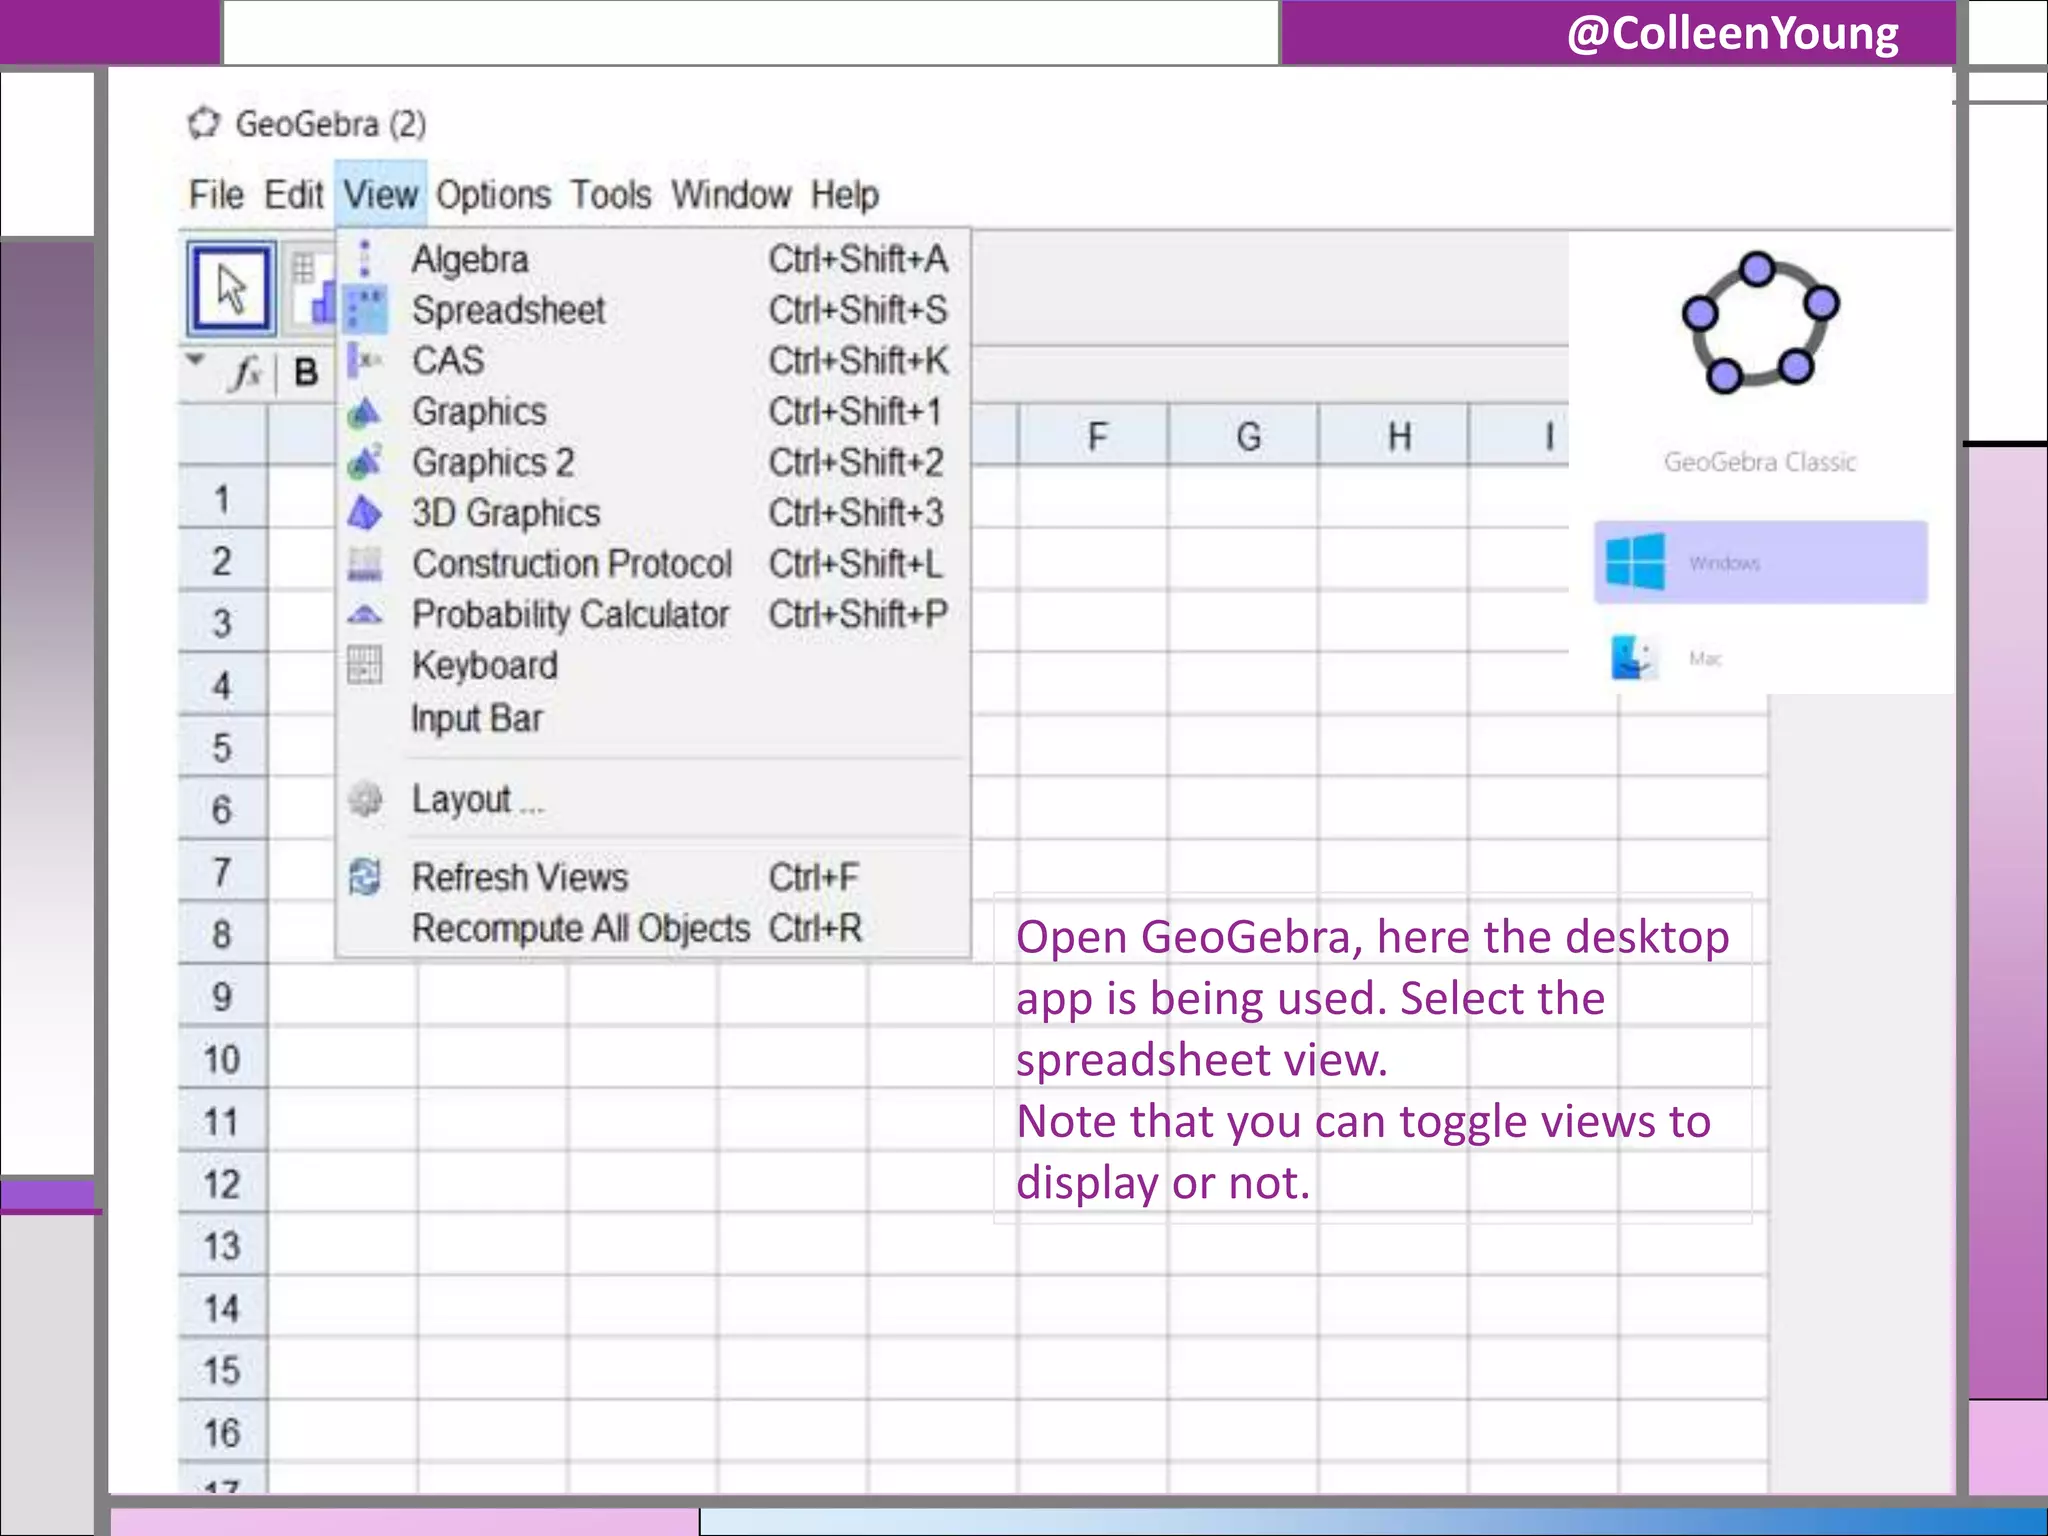Click the 3D Graphics pyramid icon
This screenshot has width=2048, height=1536.
coord(365,513)
